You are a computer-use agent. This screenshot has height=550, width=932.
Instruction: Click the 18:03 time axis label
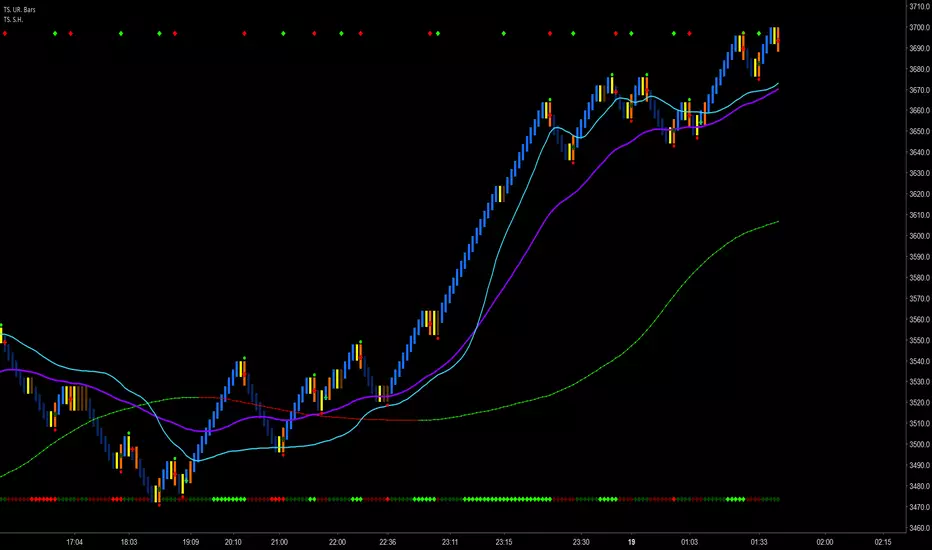coord(129,542)
